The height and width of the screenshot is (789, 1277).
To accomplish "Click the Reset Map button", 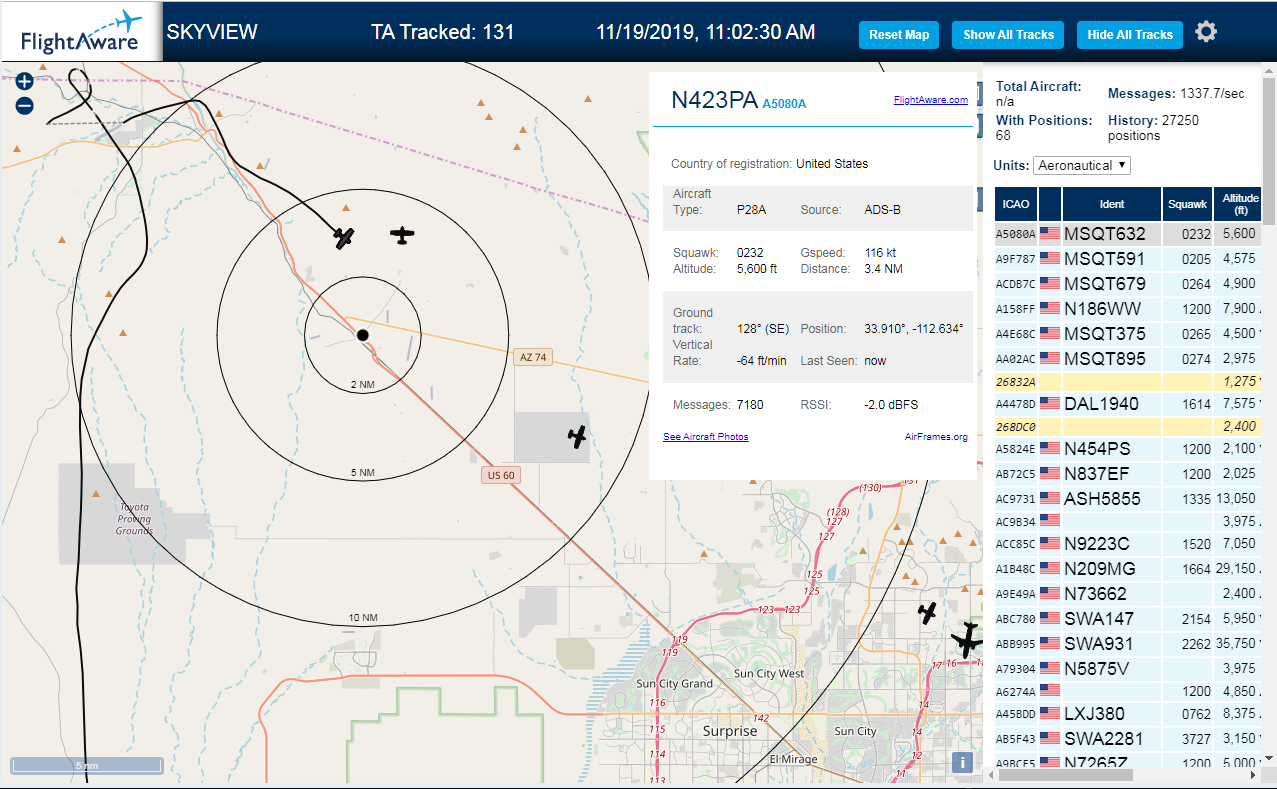I will [x=899, y=34].
